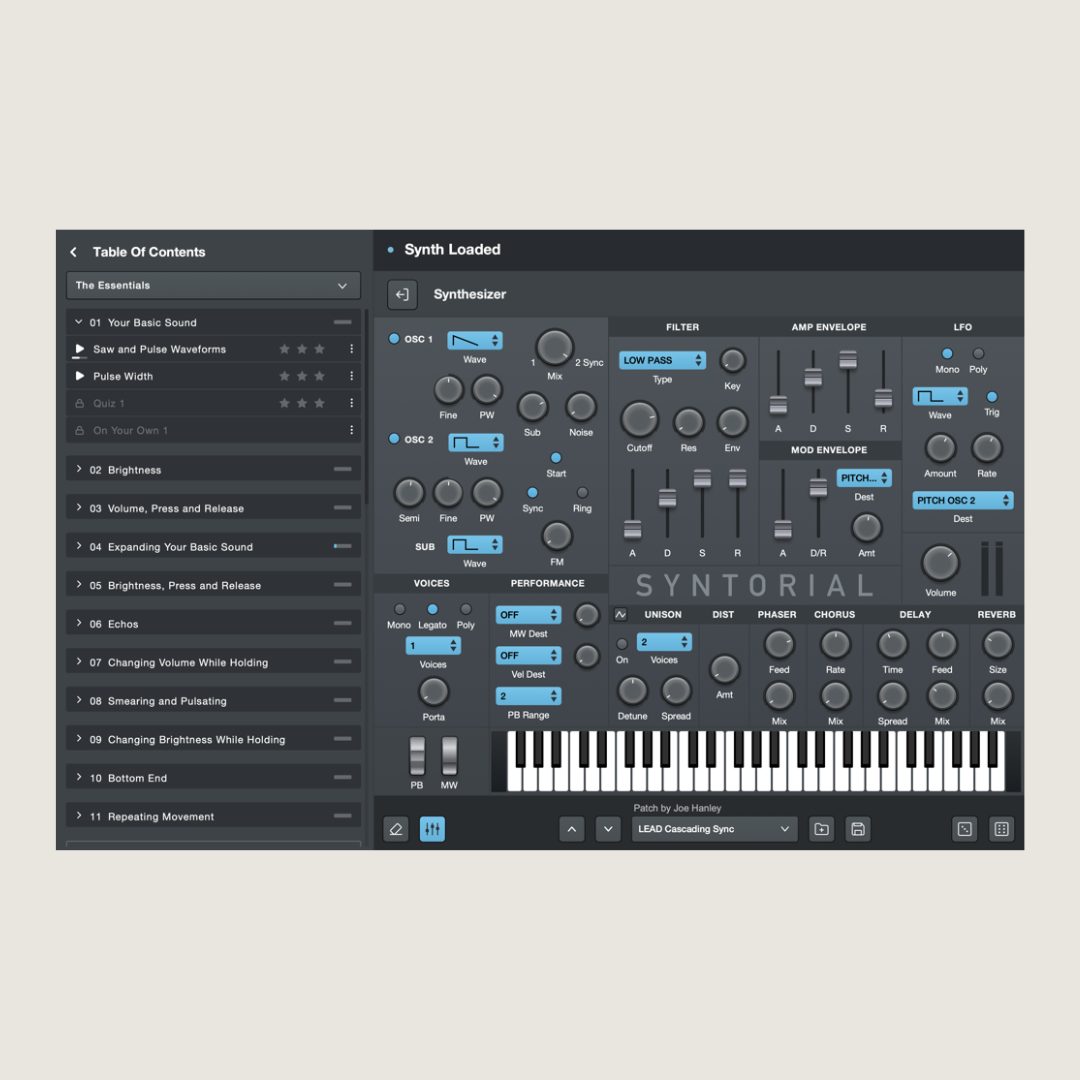Change the PB Range stepper value
This screenshot has width=1080, height=1080.
coord(528,696)
